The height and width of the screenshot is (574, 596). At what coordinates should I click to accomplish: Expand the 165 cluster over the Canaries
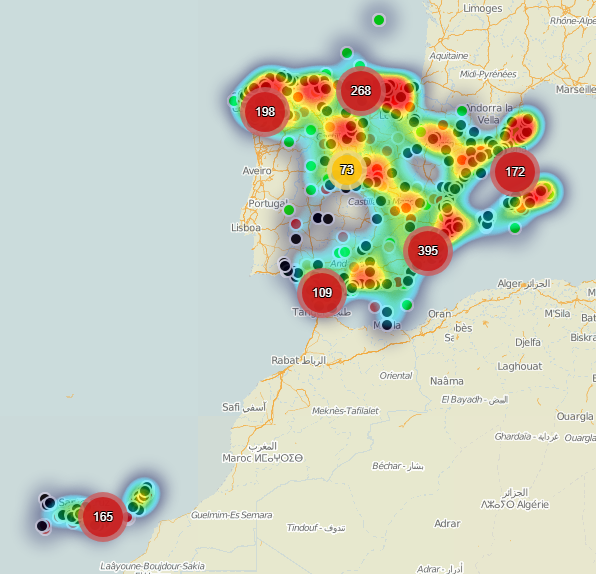click(x=103, y=517)
